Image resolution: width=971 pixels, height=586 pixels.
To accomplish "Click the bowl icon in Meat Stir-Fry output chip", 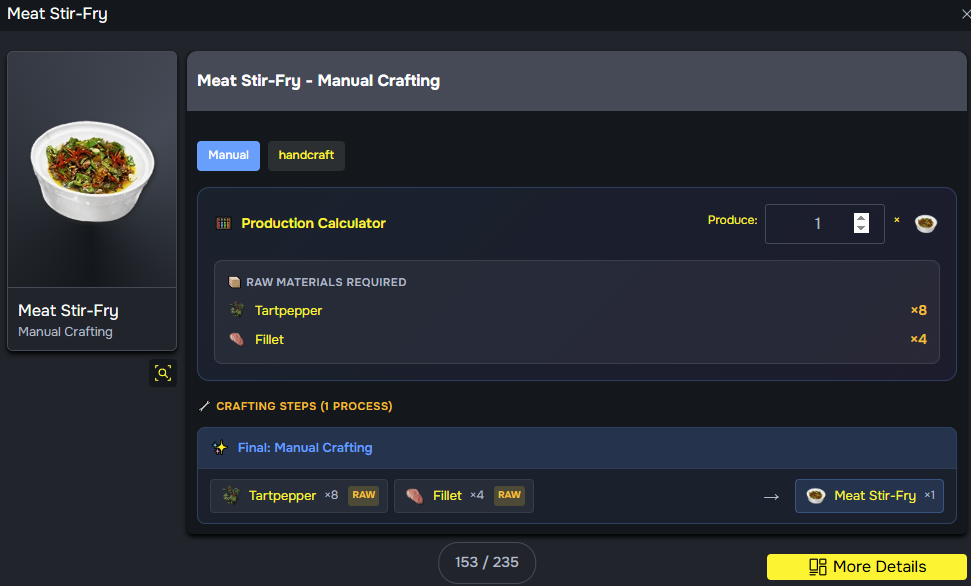I will [x=816, y=496].
